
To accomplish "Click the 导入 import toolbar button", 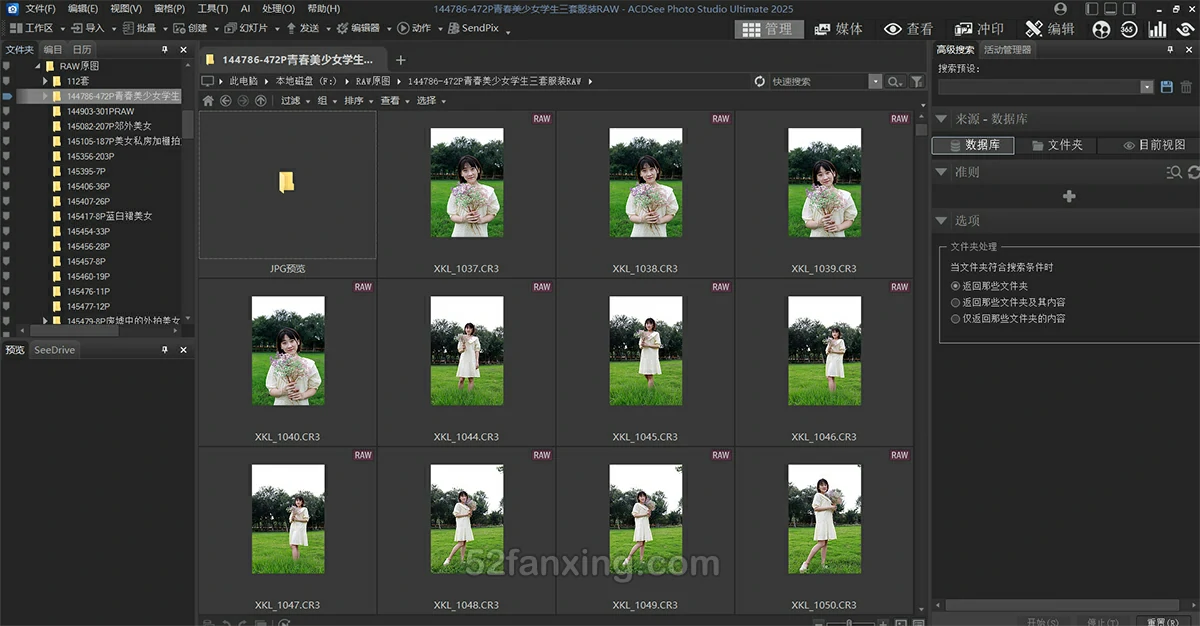I will [x=88, y=28].
